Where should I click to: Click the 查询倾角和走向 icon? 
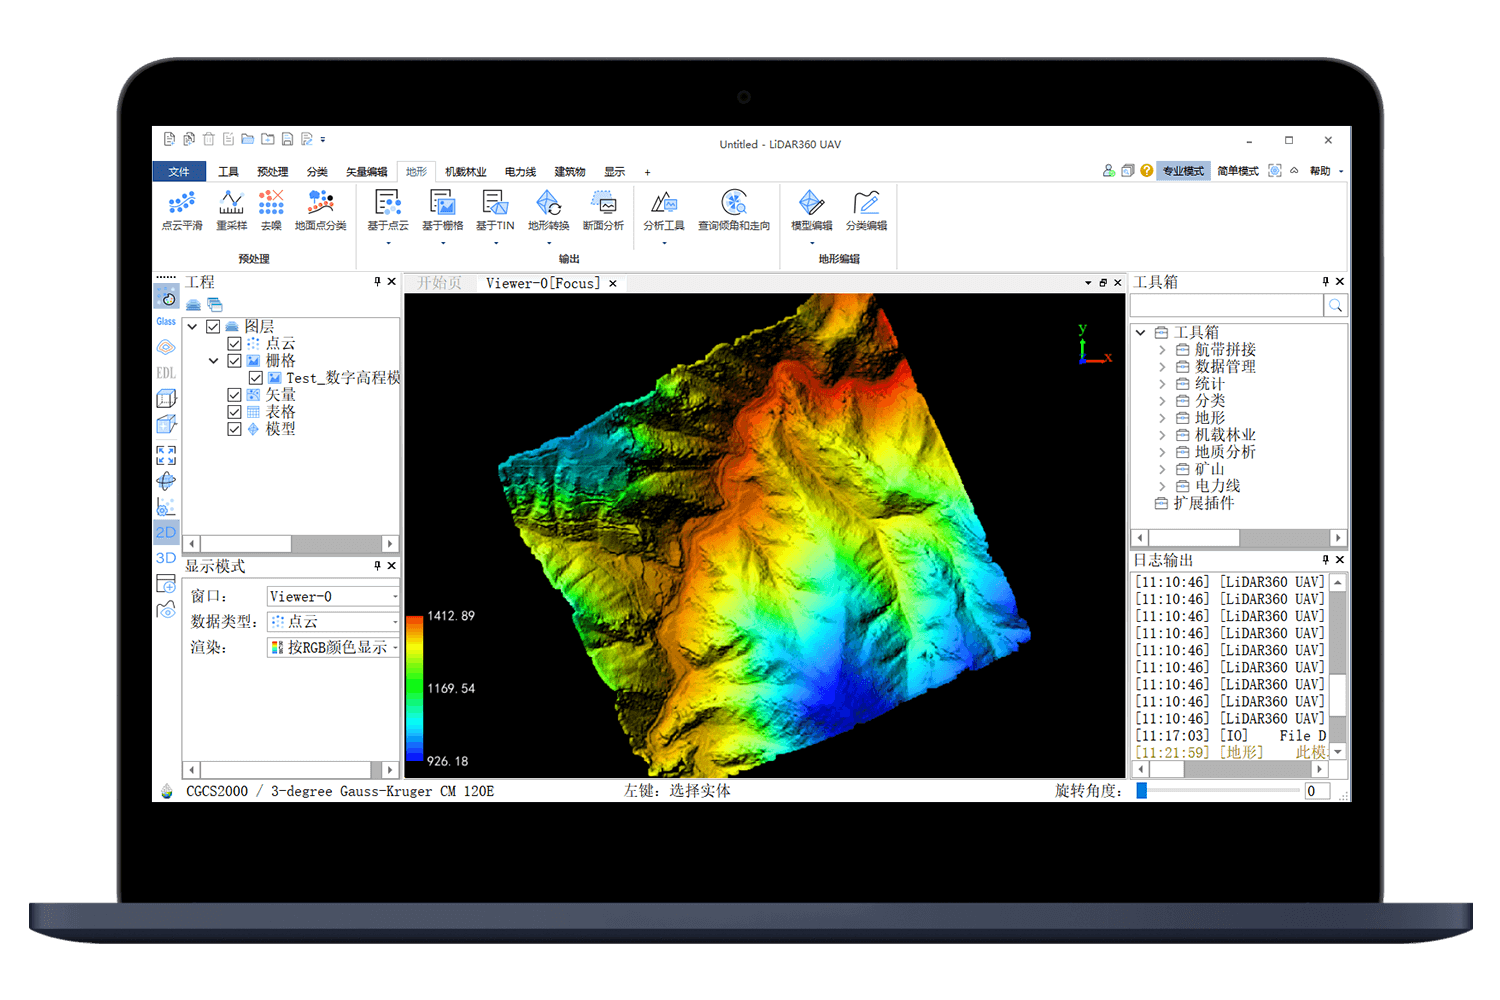coord(735,211)
